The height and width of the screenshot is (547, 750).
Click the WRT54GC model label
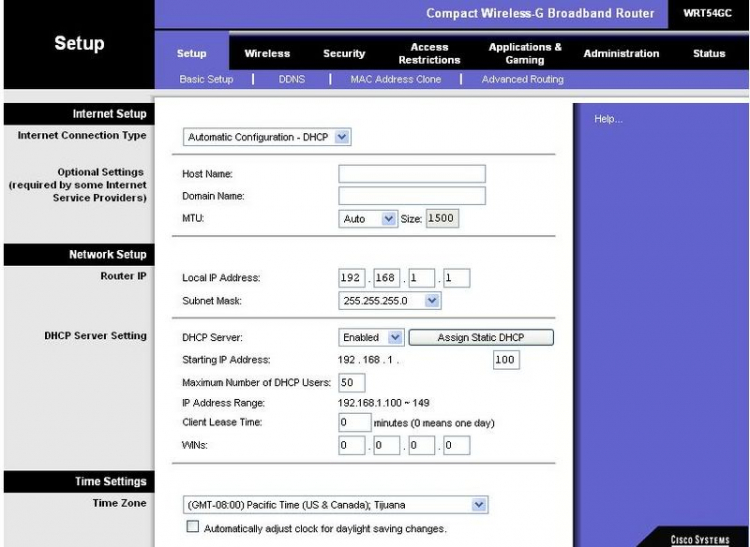pos(707,13)
